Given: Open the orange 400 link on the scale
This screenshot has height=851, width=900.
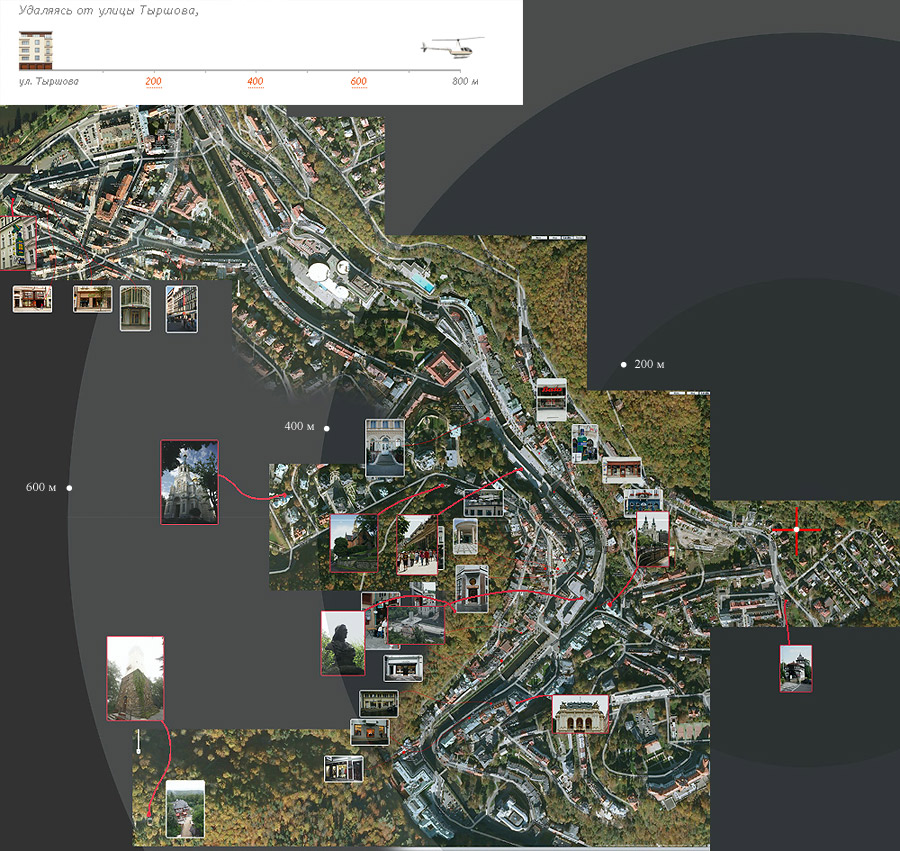Looking at the screenshot, I should click(x=255, y=81).
